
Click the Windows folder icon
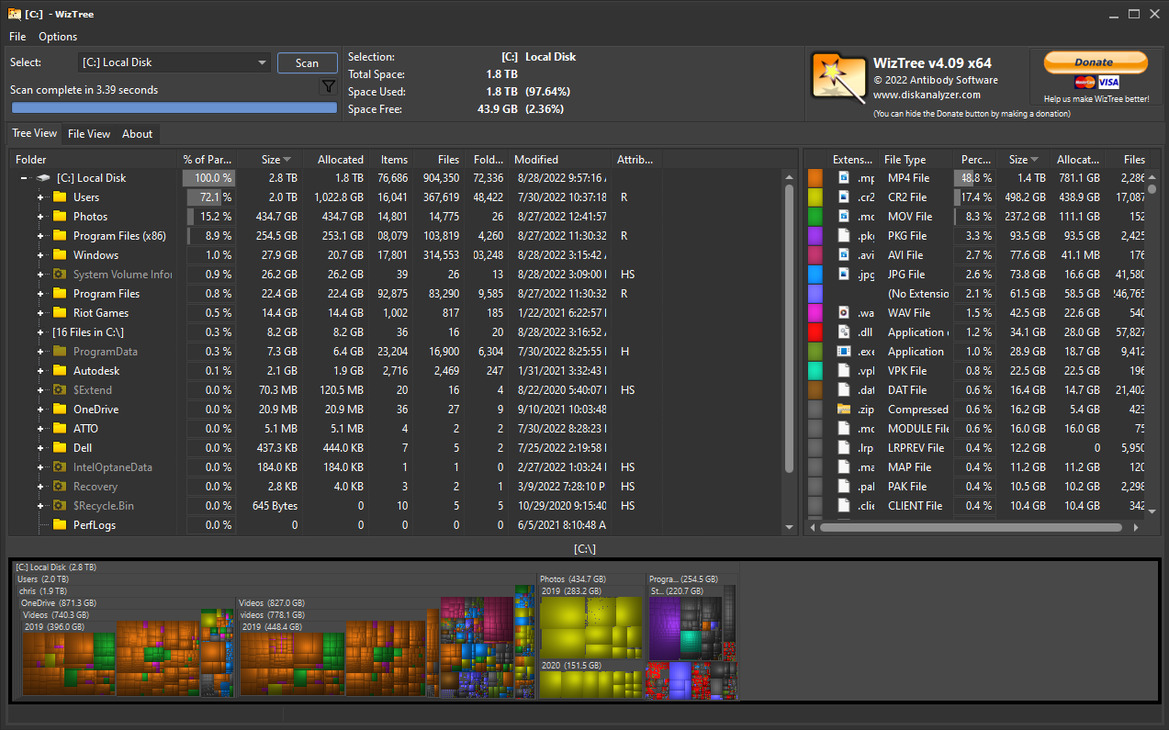60,255
